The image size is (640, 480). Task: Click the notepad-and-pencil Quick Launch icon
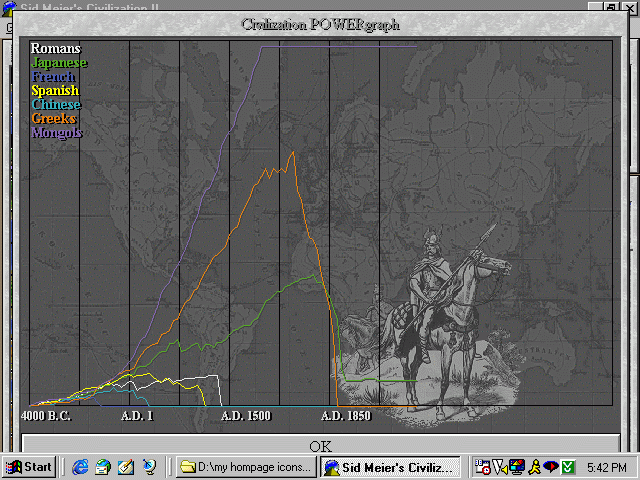(x=126, y=467)
